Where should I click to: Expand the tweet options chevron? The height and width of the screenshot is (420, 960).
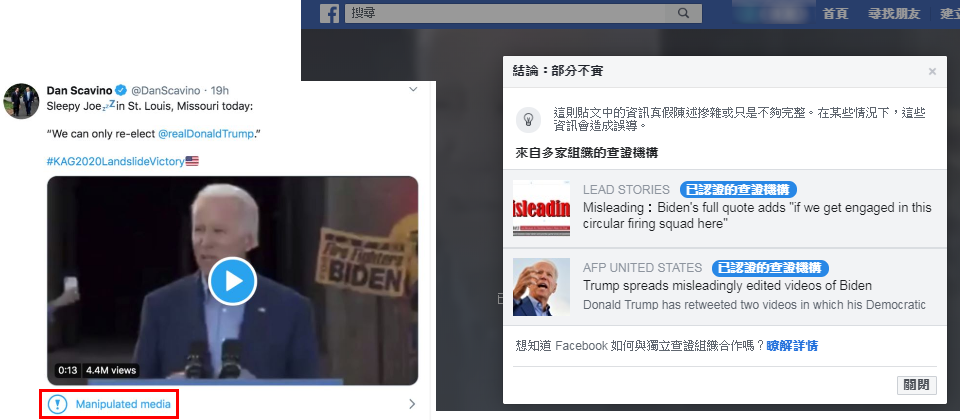click(413, 90)
